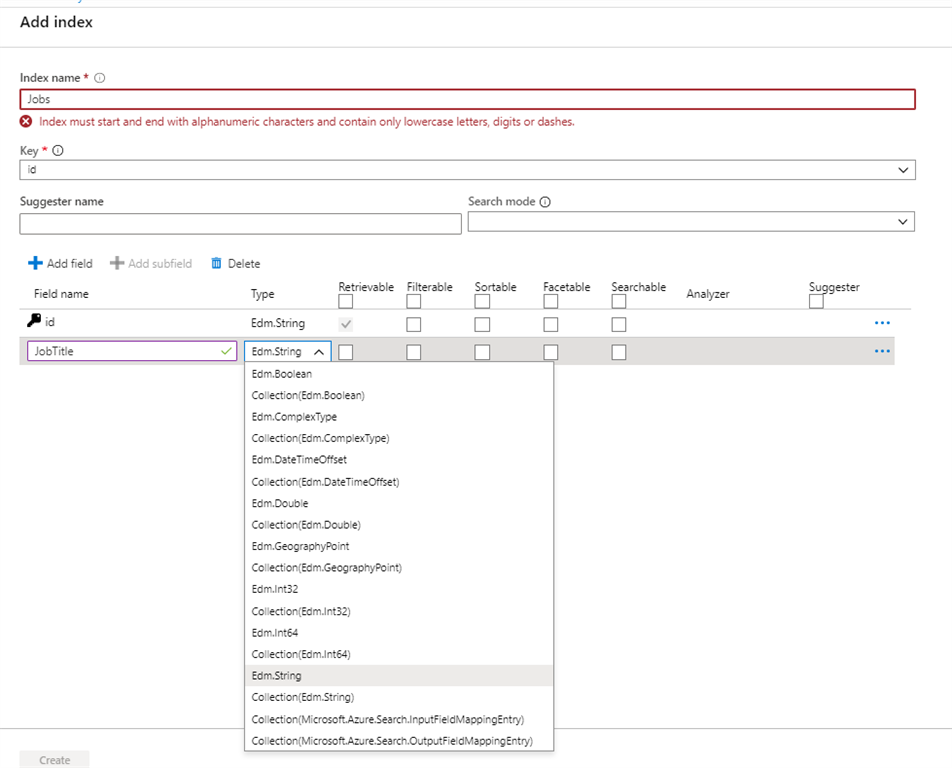Expand the Key dropdown
Viewport: 952px width, 768px height.
[904, 171]
